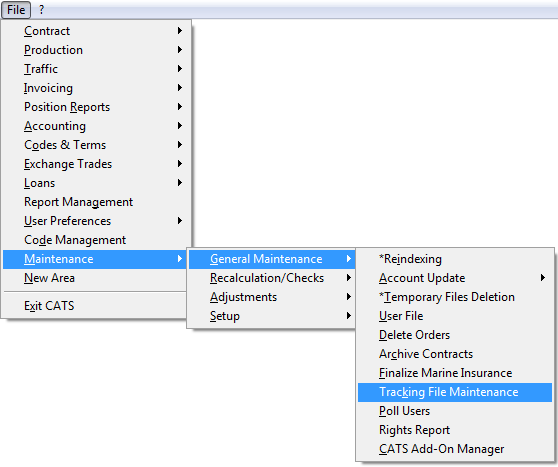Expand the Contract submenu
Screen dimensions: 558x467
pyautogui.click(x=96, y=31)
